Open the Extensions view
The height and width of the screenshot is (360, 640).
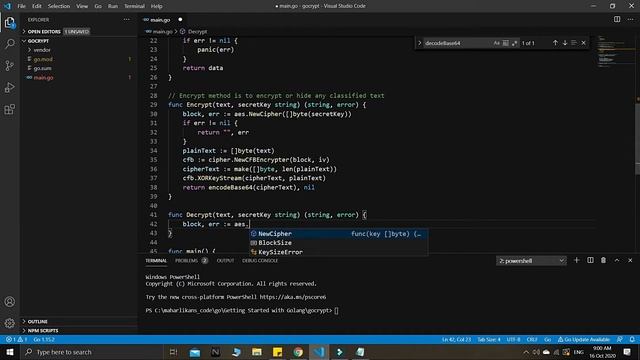[x=10, y=109]
